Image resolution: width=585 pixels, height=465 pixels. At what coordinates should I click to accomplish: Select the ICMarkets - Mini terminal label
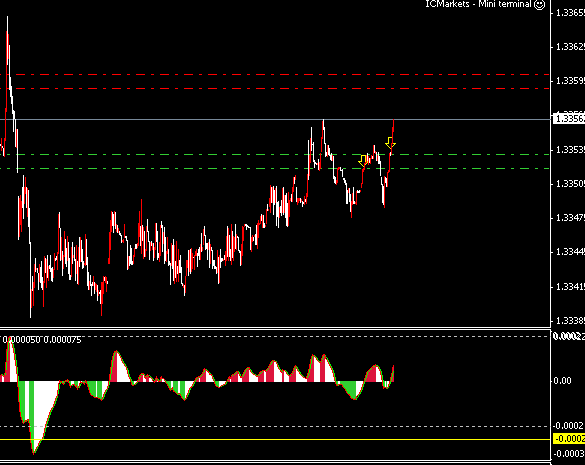[478, 4]
